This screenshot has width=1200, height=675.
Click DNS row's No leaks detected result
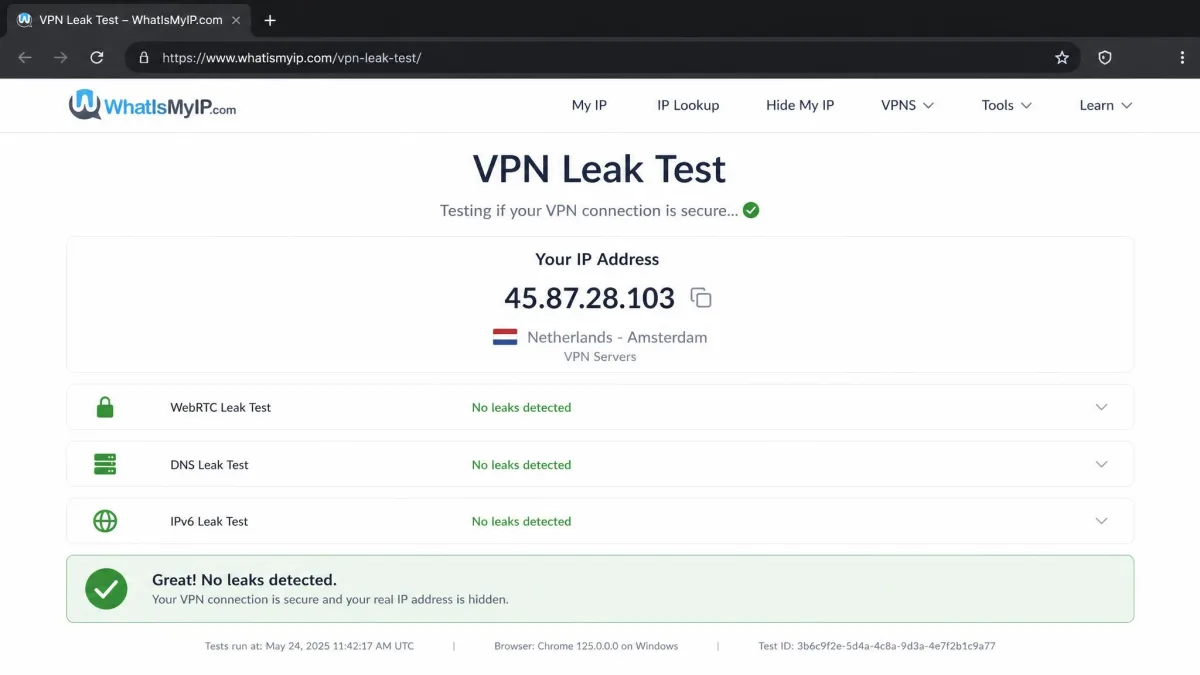coord(521,465)
